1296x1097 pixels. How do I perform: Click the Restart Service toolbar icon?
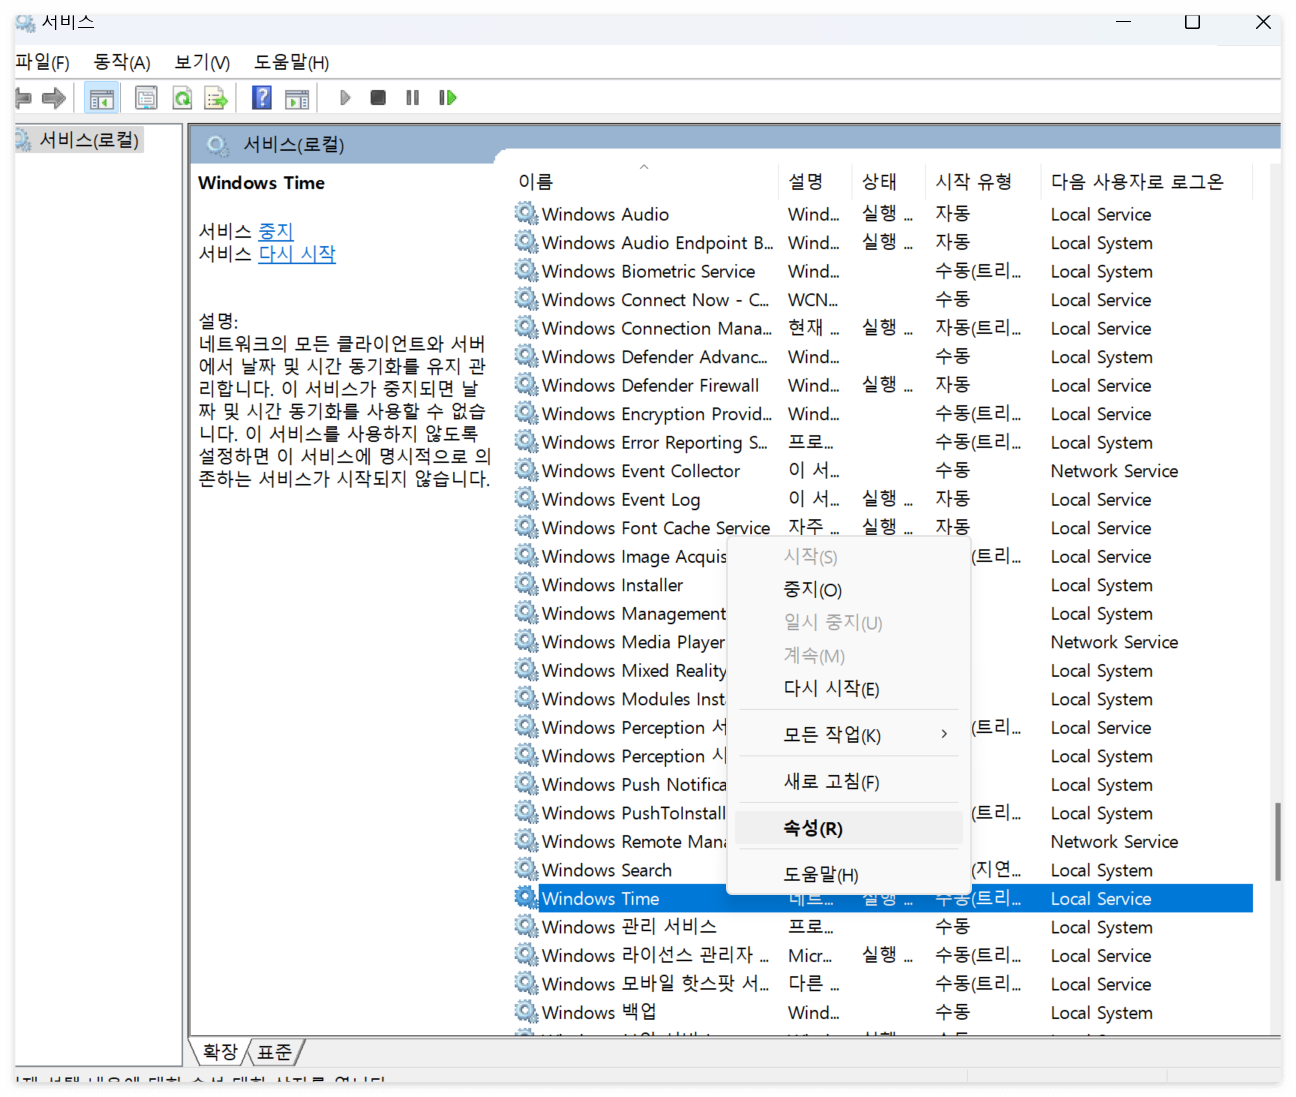447,98
